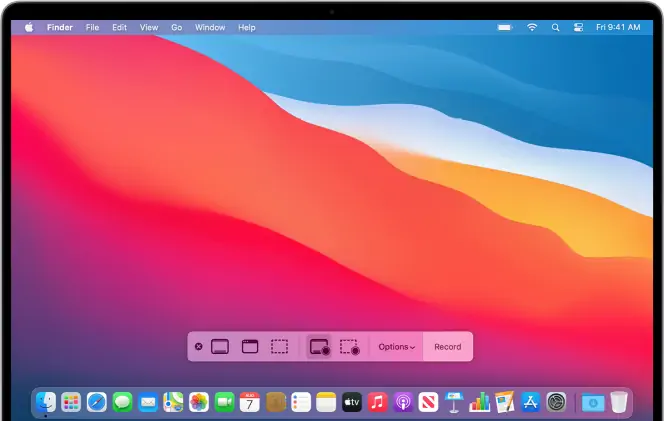Open the Downloads folder in the Dock
Image resolution: width=664 pixels, height=421 pixels.
click(593, 402)
